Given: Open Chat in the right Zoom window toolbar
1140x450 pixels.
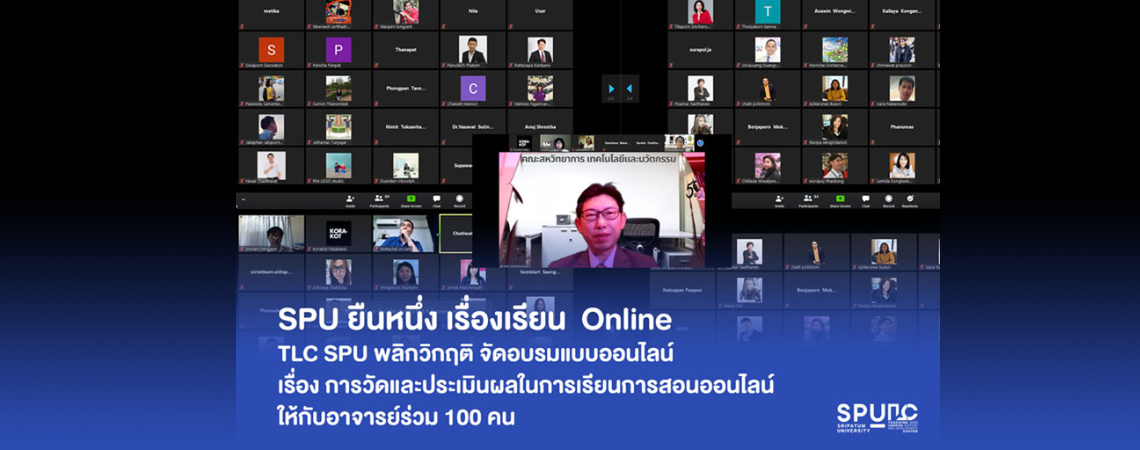Looking at the screenshot, I should 866,201.
